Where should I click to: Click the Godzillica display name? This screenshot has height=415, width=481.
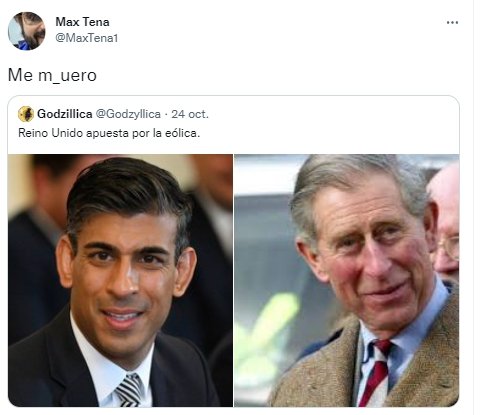pos(65,114)
